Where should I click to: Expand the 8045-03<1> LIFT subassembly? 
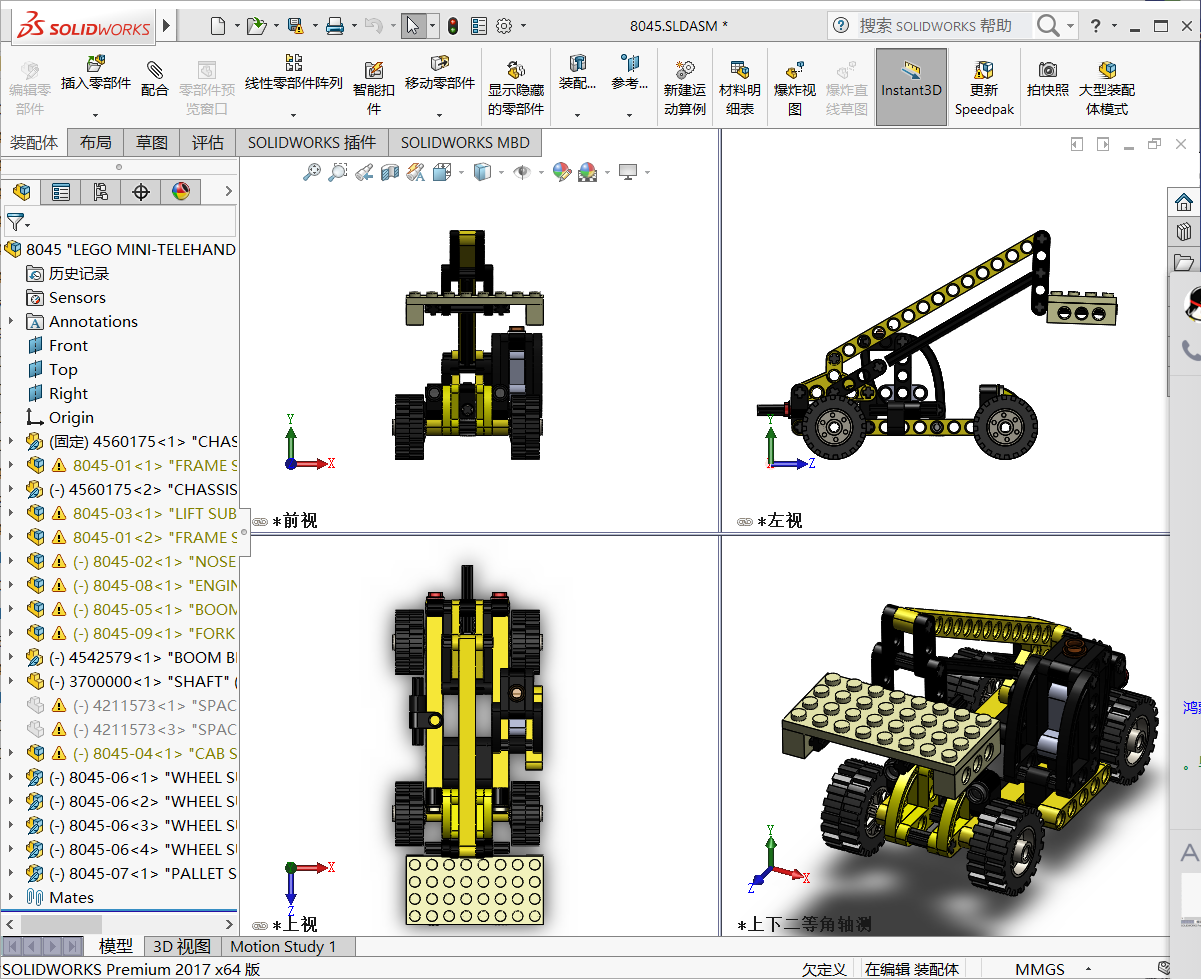[11, 514]
